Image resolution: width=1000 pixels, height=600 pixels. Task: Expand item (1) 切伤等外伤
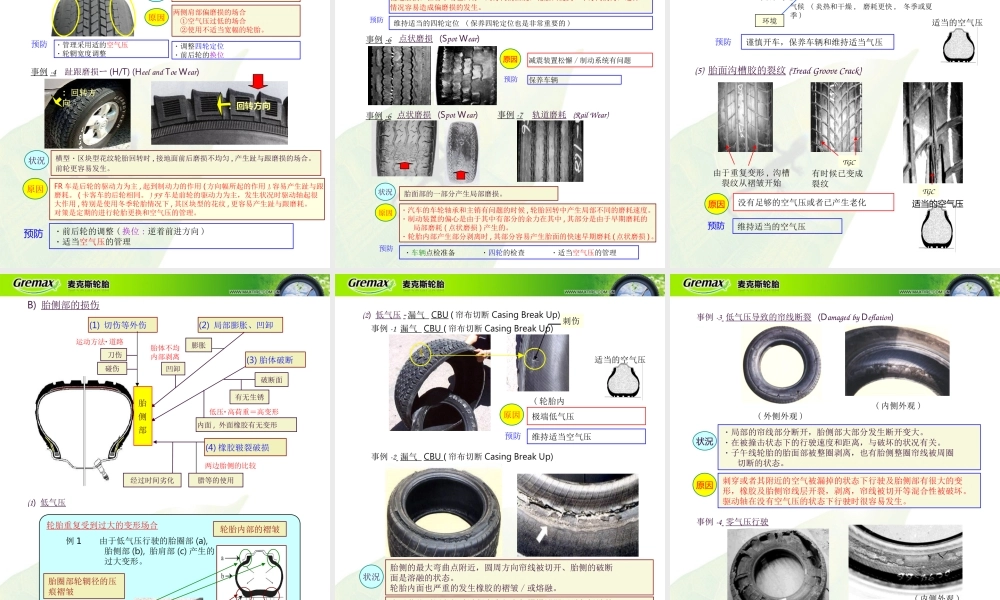pos(123,322)
